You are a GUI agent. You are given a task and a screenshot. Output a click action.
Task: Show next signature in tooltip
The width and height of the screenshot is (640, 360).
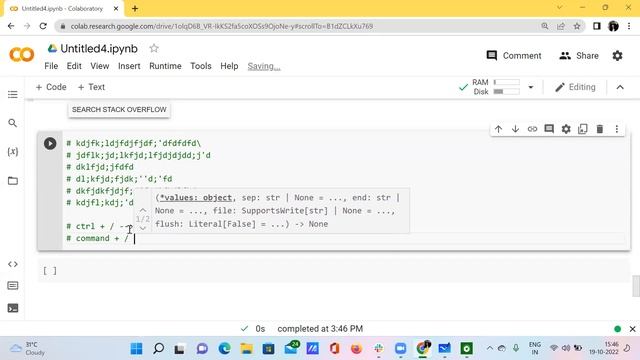(143, 228)
